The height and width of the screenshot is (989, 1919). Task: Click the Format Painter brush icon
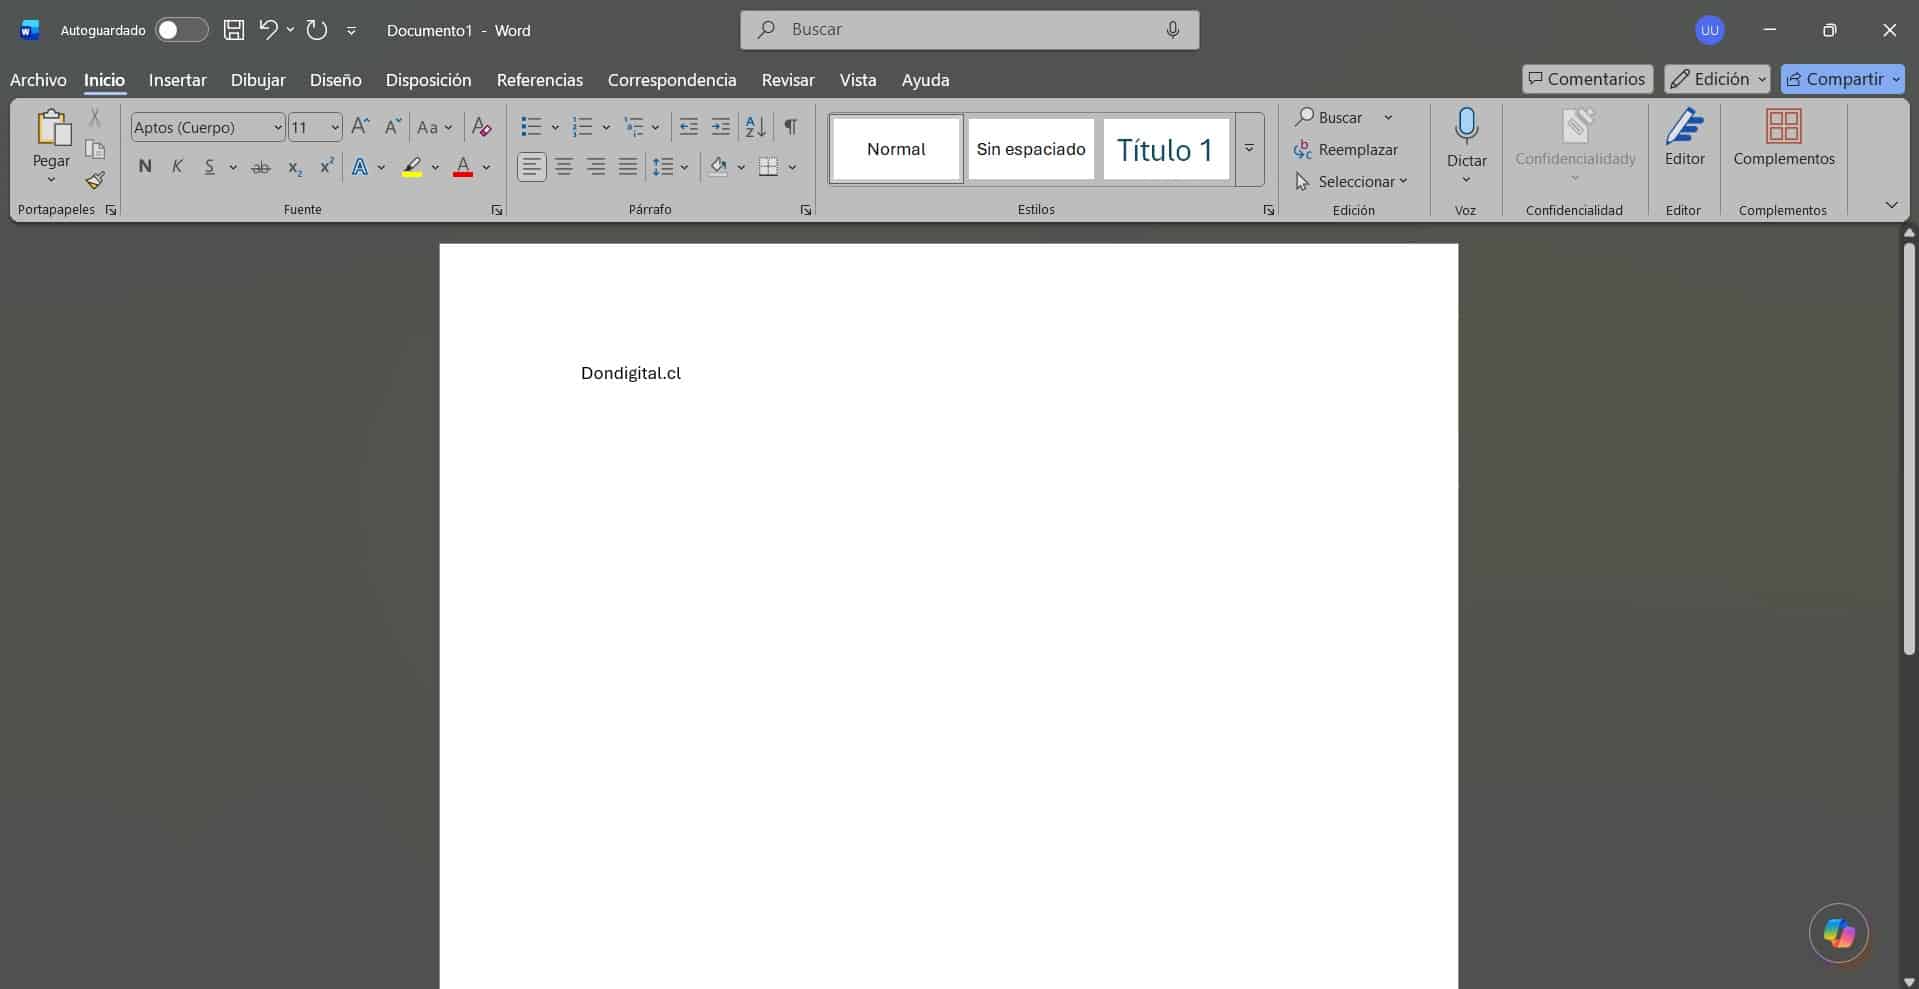tap(95, 181)
